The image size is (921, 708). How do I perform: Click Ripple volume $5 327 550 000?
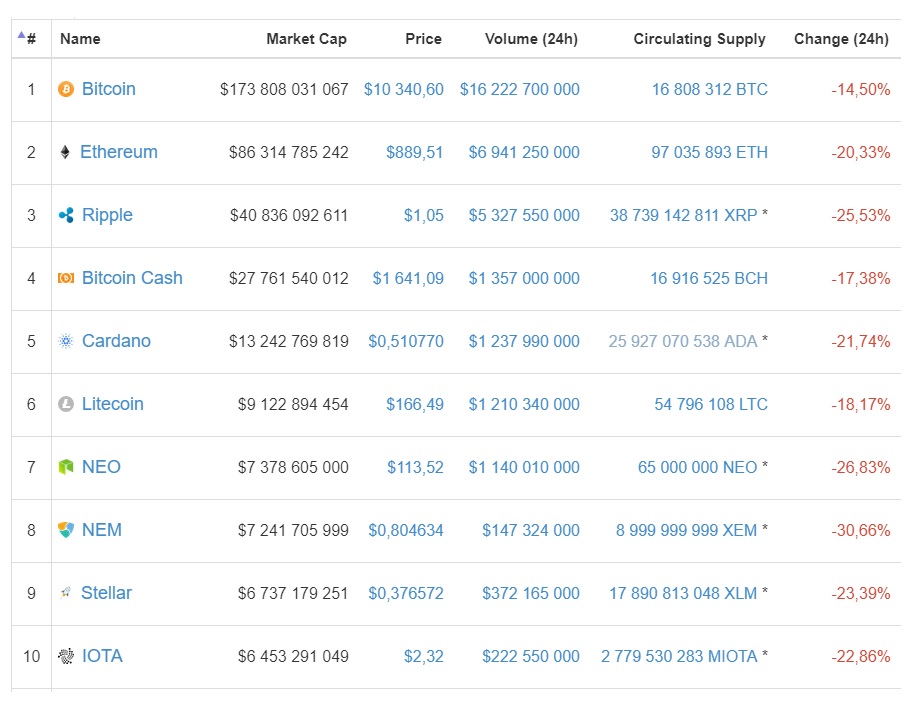[x=524, y=215]
